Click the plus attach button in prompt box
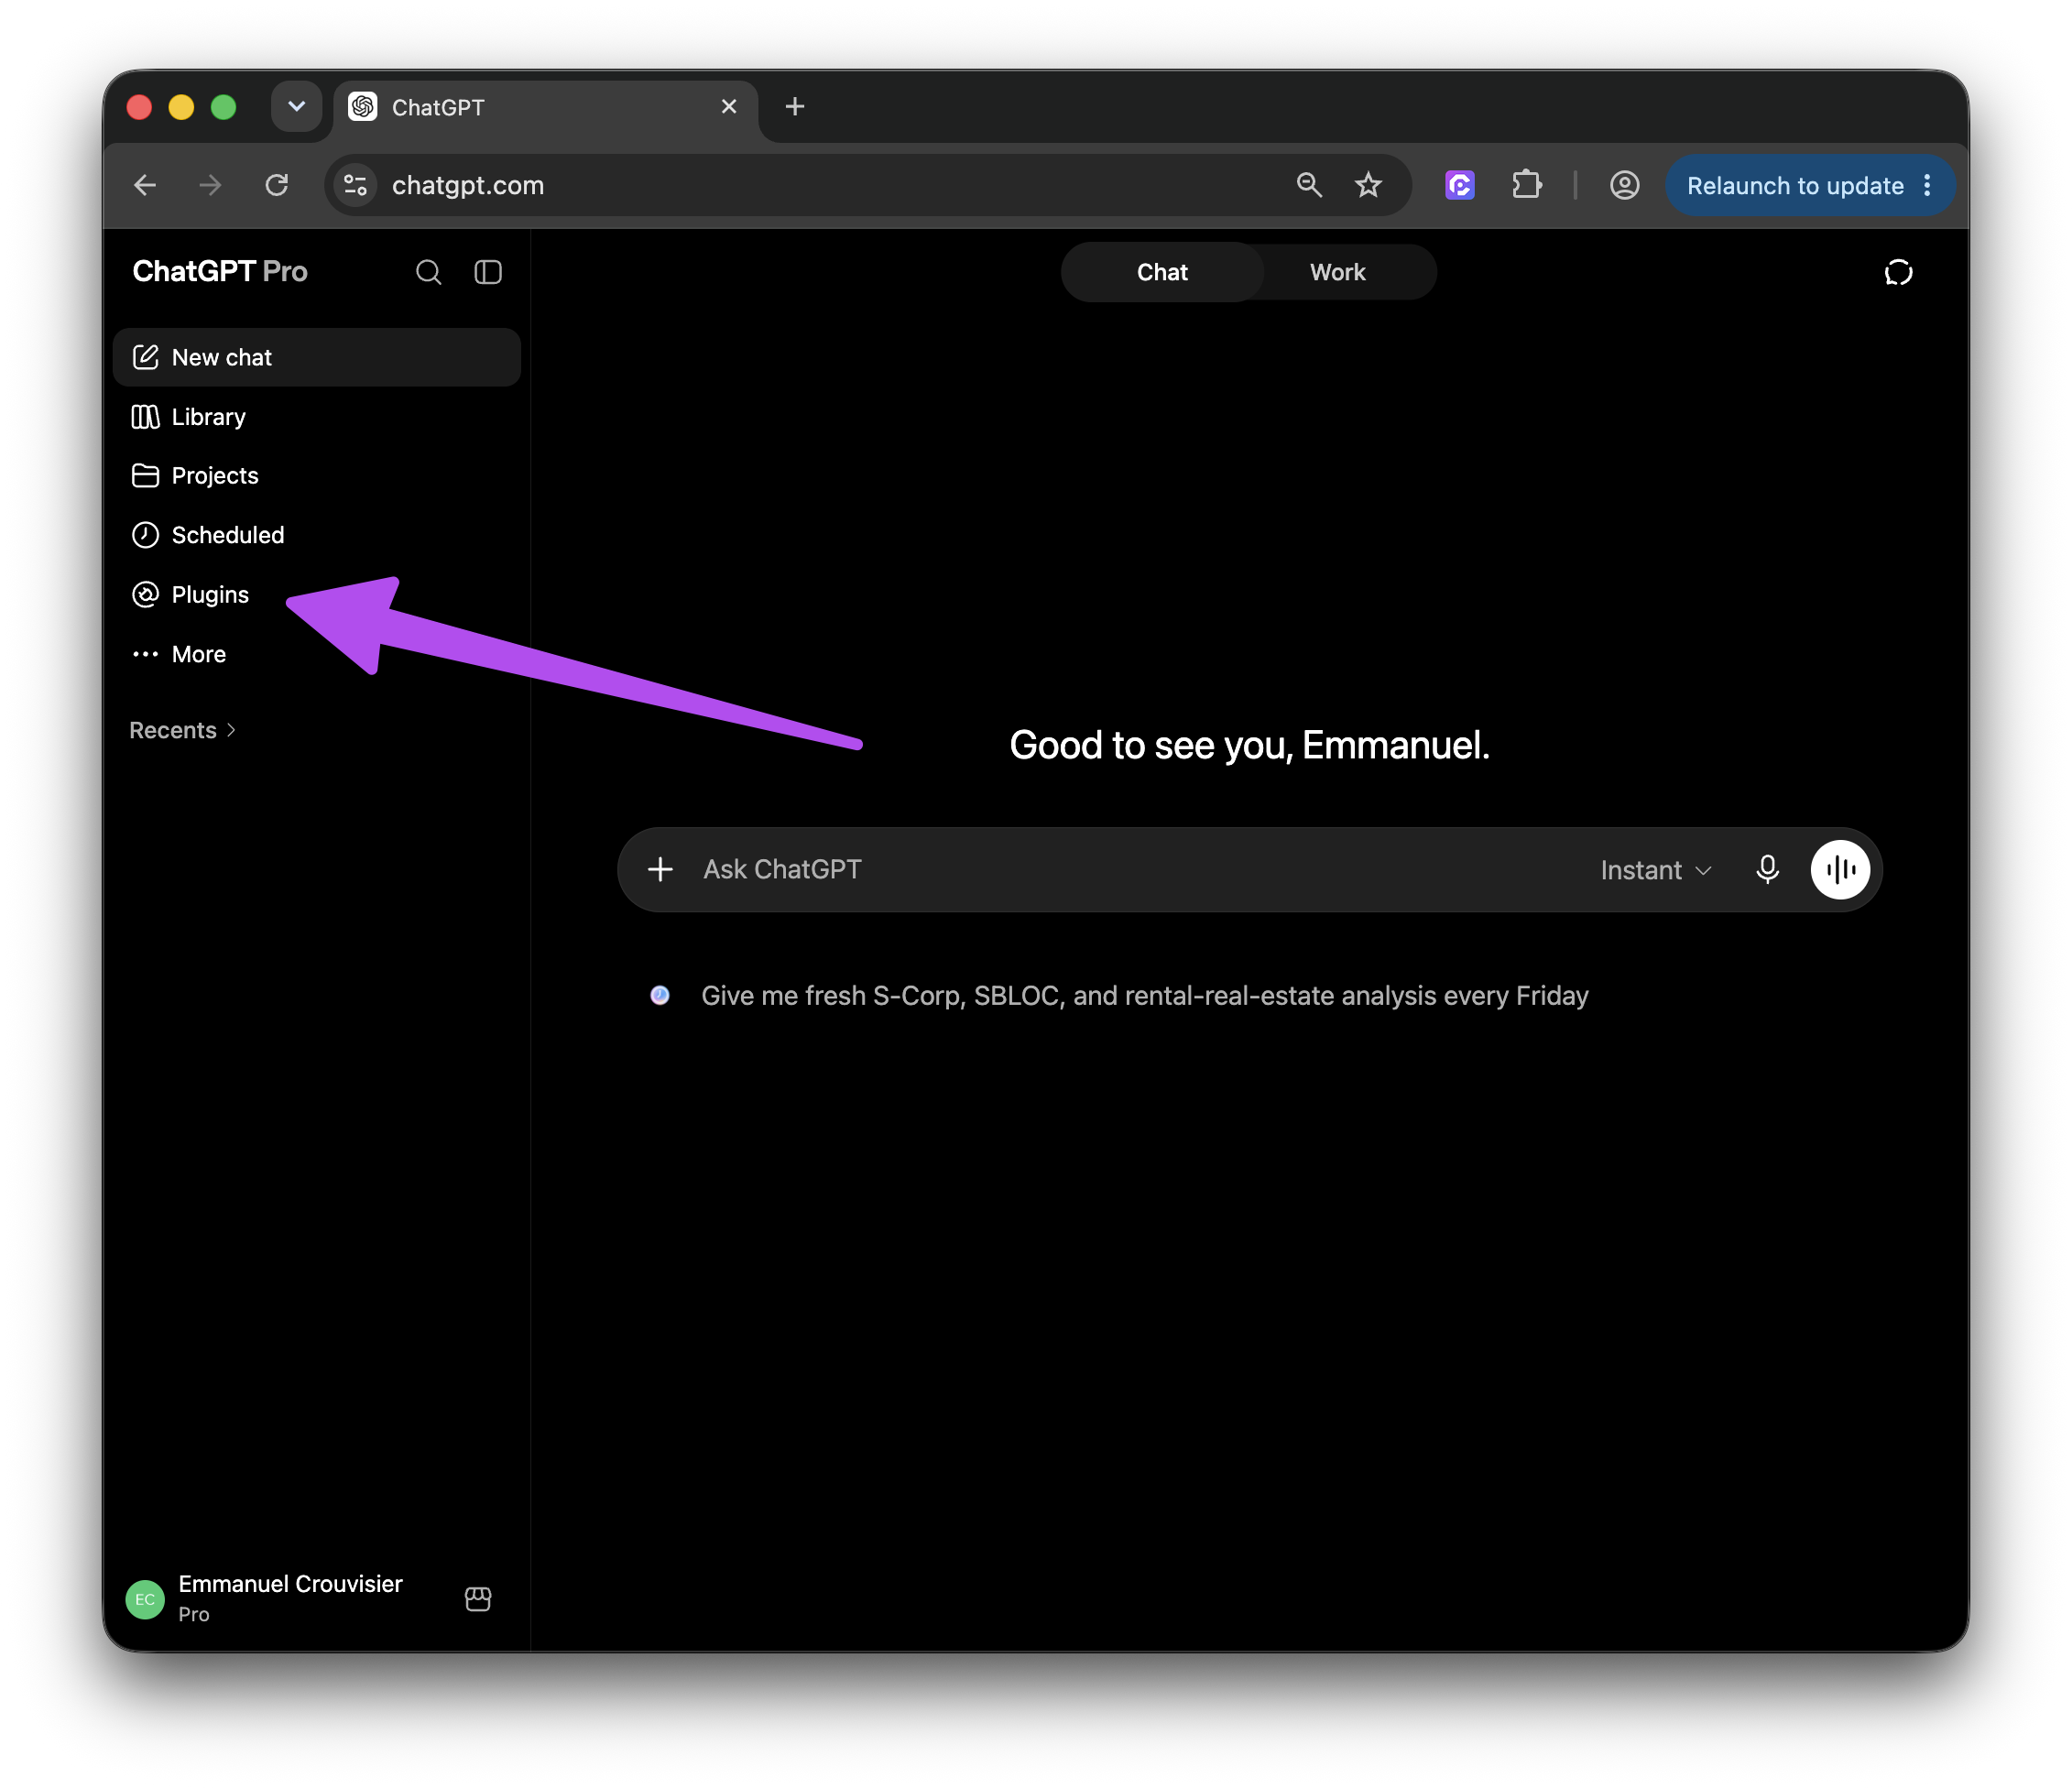2072x1788 pixels. [x=660, y=869]
